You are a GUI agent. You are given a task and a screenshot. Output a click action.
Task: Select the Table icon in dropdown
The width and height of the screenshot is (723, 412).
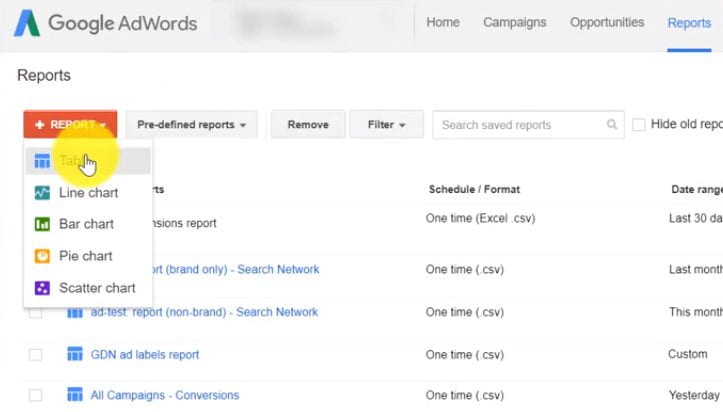tap(42, 161)
